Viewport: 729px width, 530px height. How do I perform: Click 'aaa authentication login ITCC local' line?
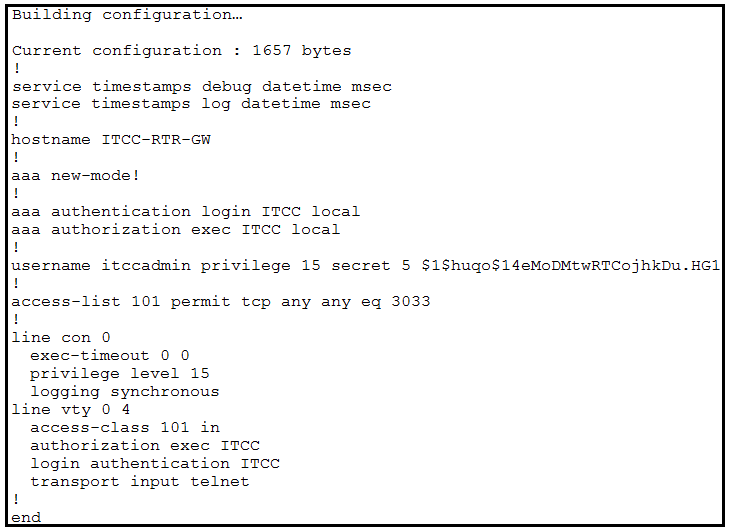point(186,212)
